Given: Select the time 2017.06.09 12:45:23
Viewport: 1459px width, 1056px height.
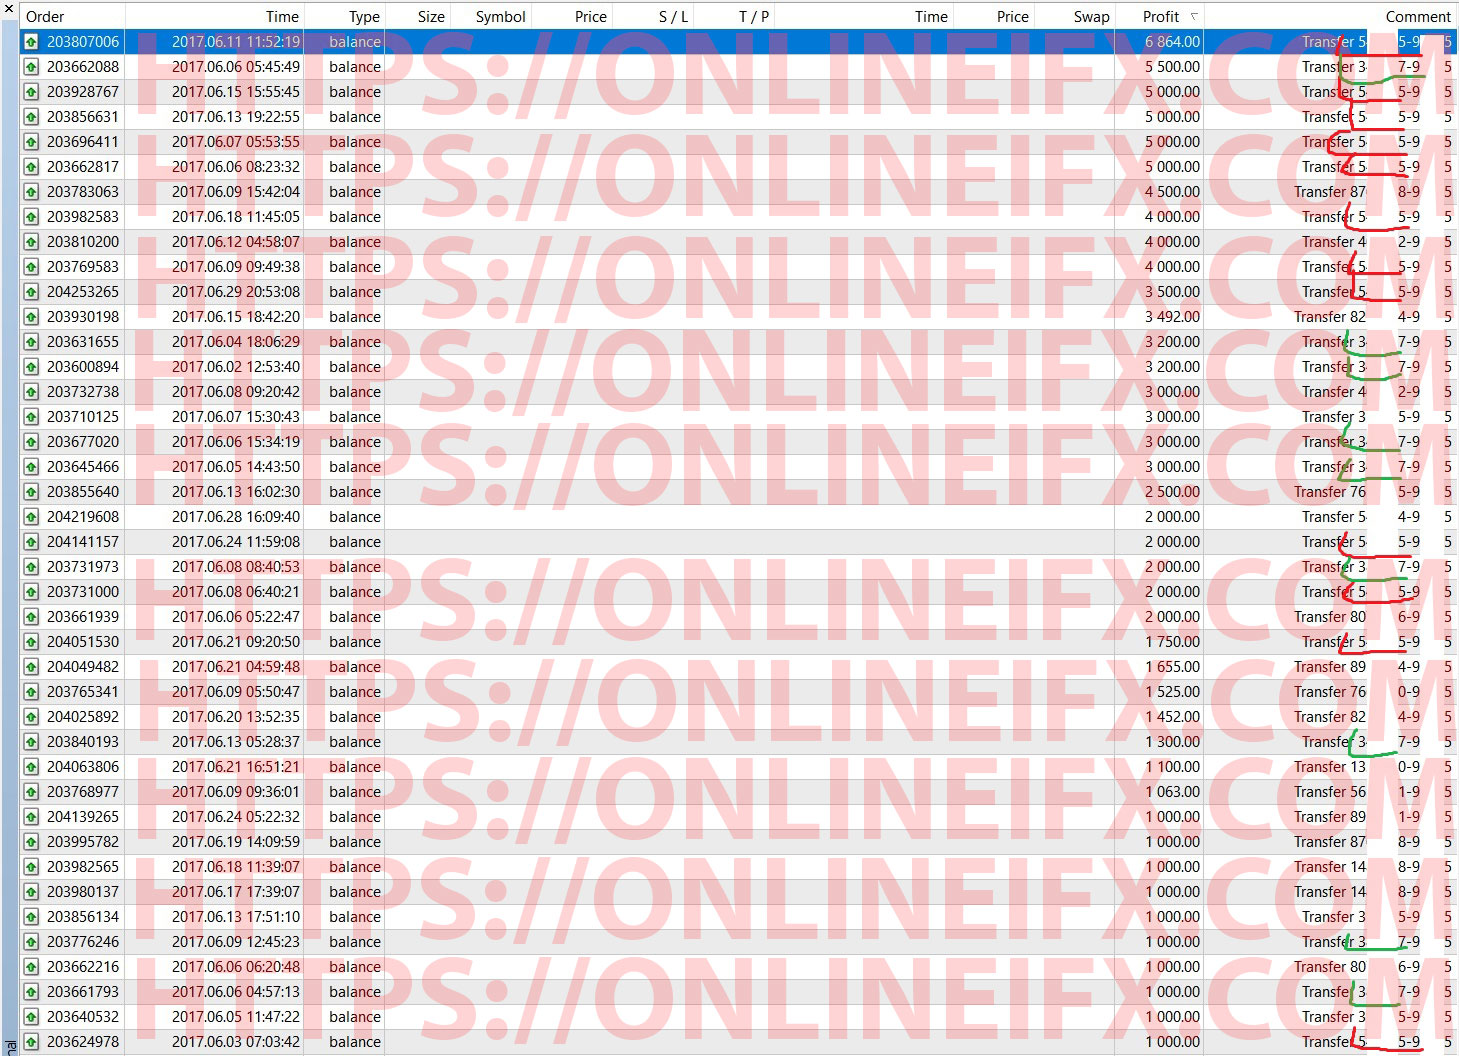Looking at the screenshot, I should (x=236, y=942).
